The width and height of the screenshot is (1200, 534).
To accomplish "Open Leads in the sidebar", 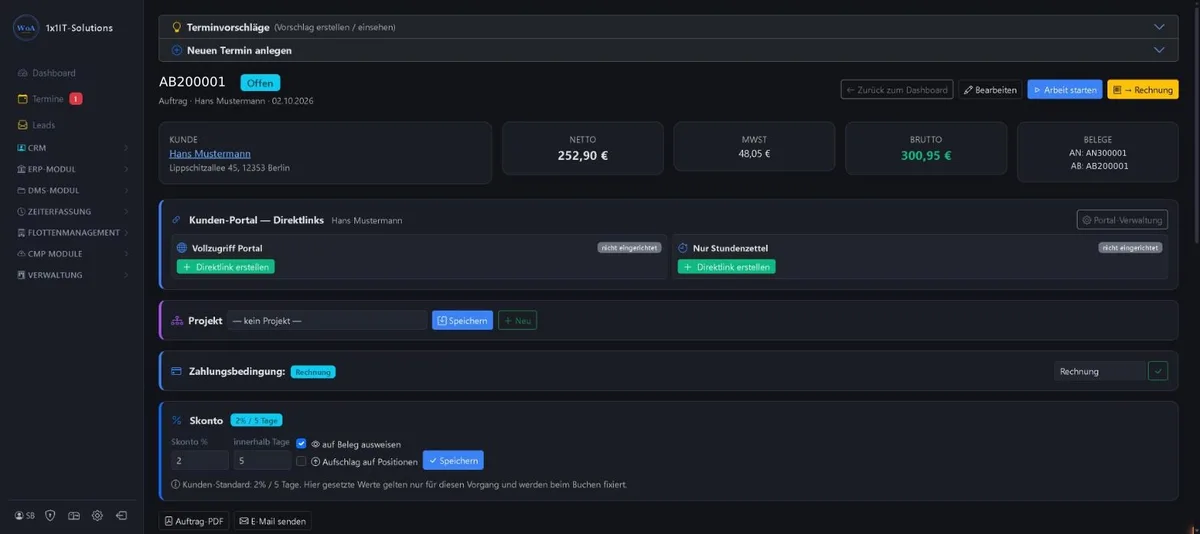I will pyautogui.click(x=36, y=125).
